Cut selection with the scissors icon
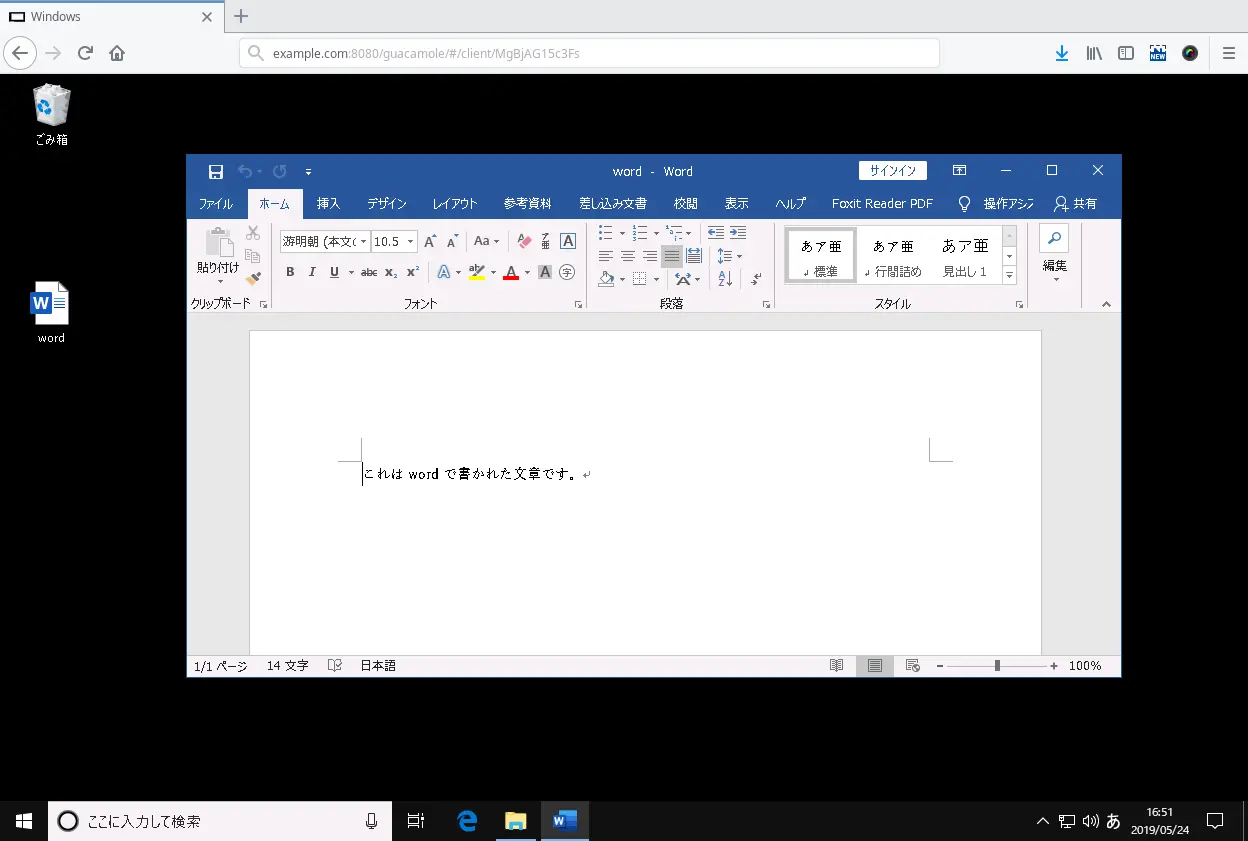 pos(253,233)
